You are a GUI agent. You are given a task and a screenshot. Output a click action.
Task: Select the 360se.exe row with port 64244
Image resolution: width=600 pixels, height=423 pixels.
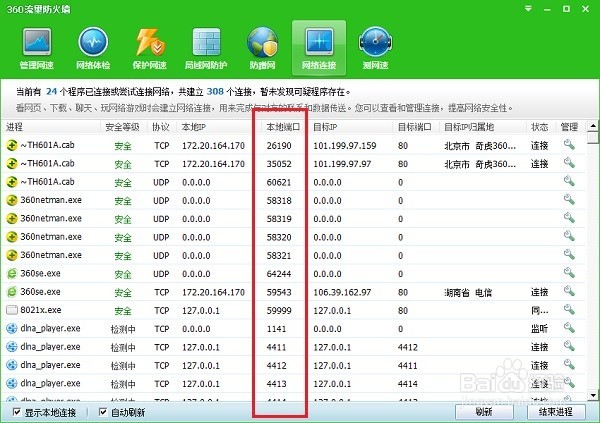click(x=293, y=273)
